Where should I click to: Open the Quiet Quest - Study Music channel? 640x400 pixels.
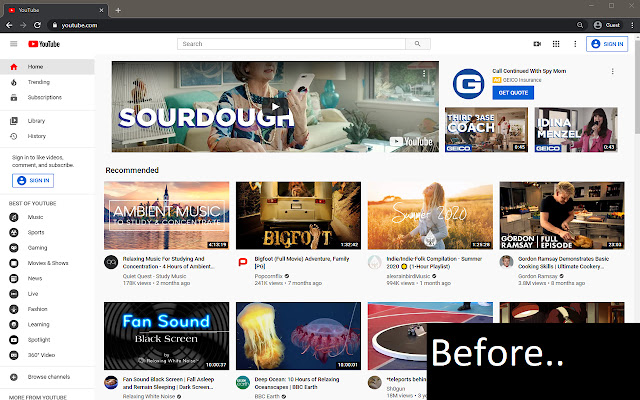pos(154,276)
